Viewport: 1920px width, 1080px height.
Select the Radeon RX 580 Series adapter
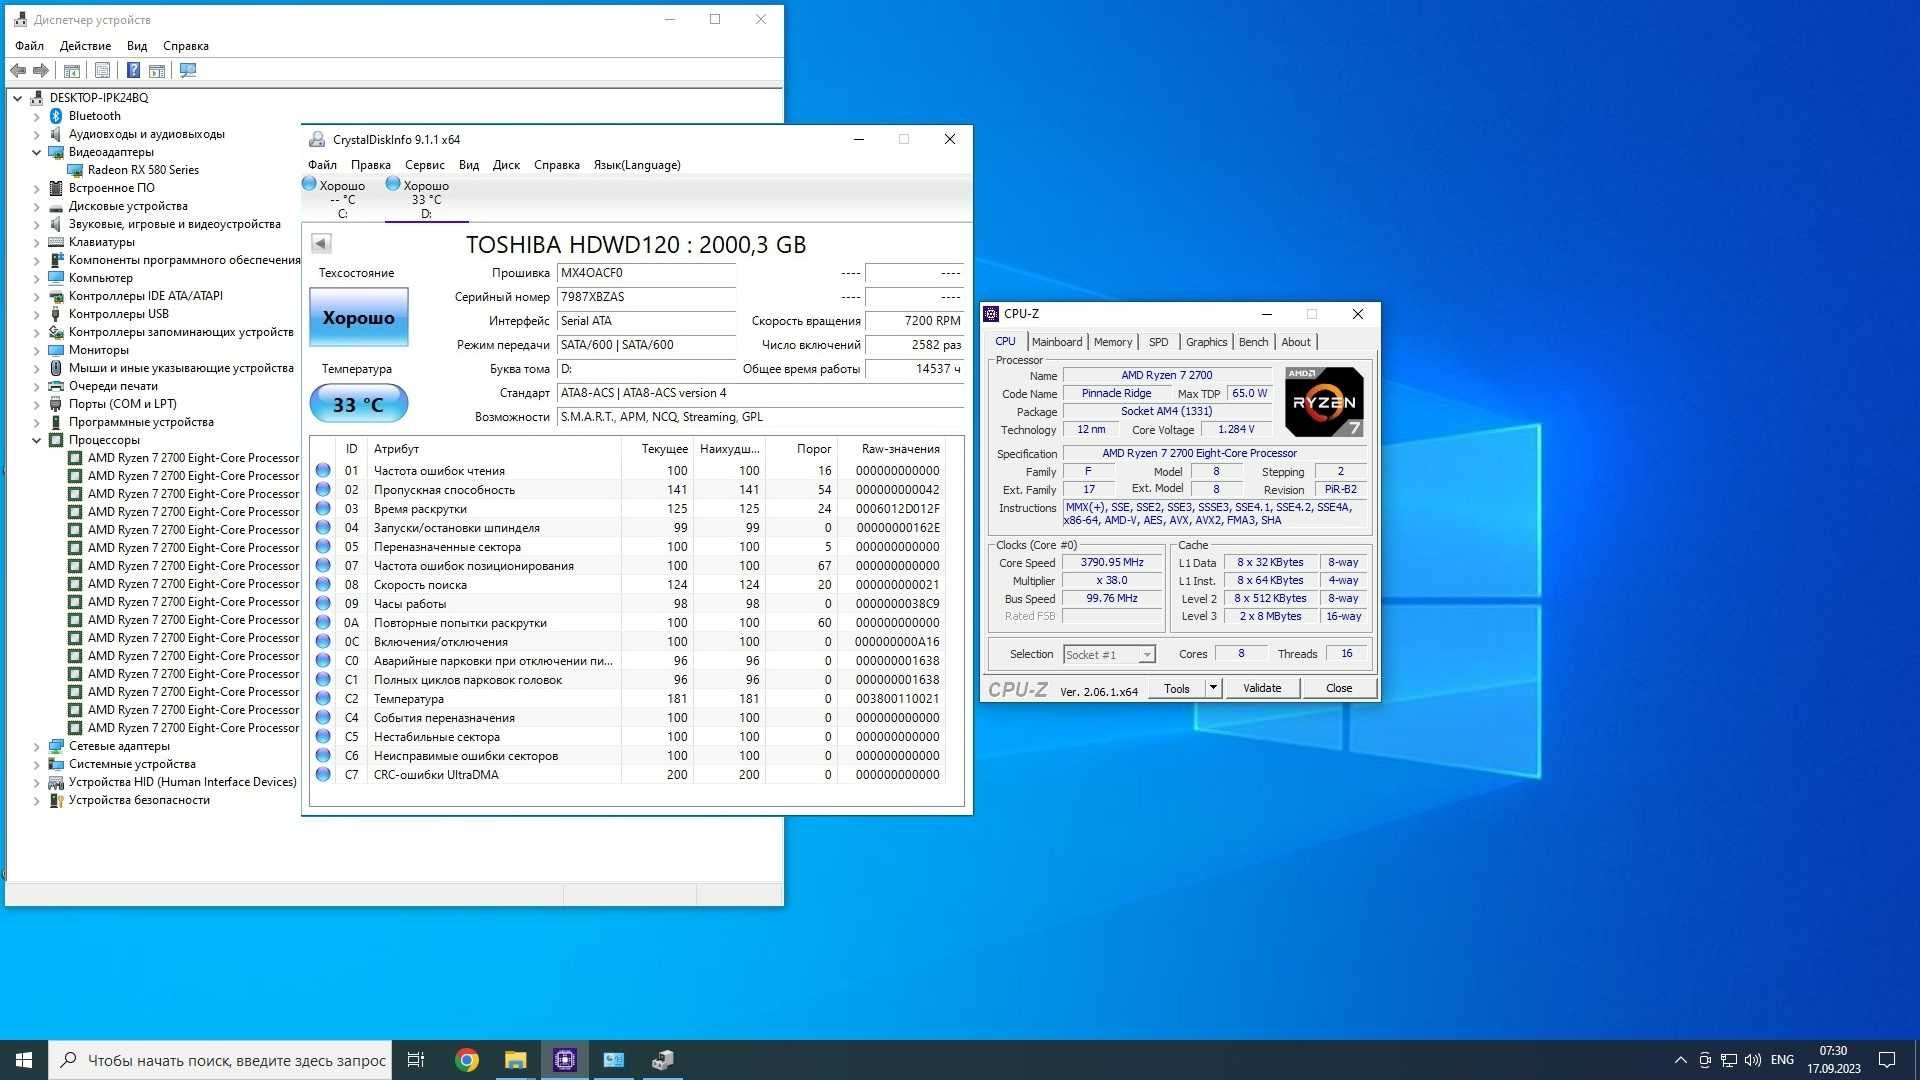click(x=143, y=170)
